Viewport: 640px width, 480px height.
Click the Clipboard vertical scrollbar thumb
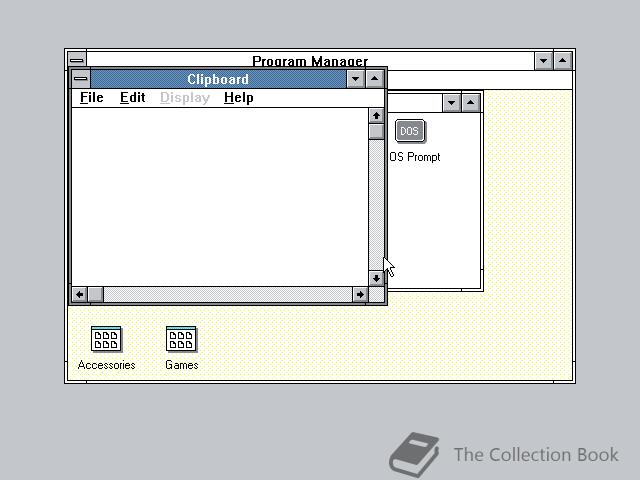[x=376, y=132]
